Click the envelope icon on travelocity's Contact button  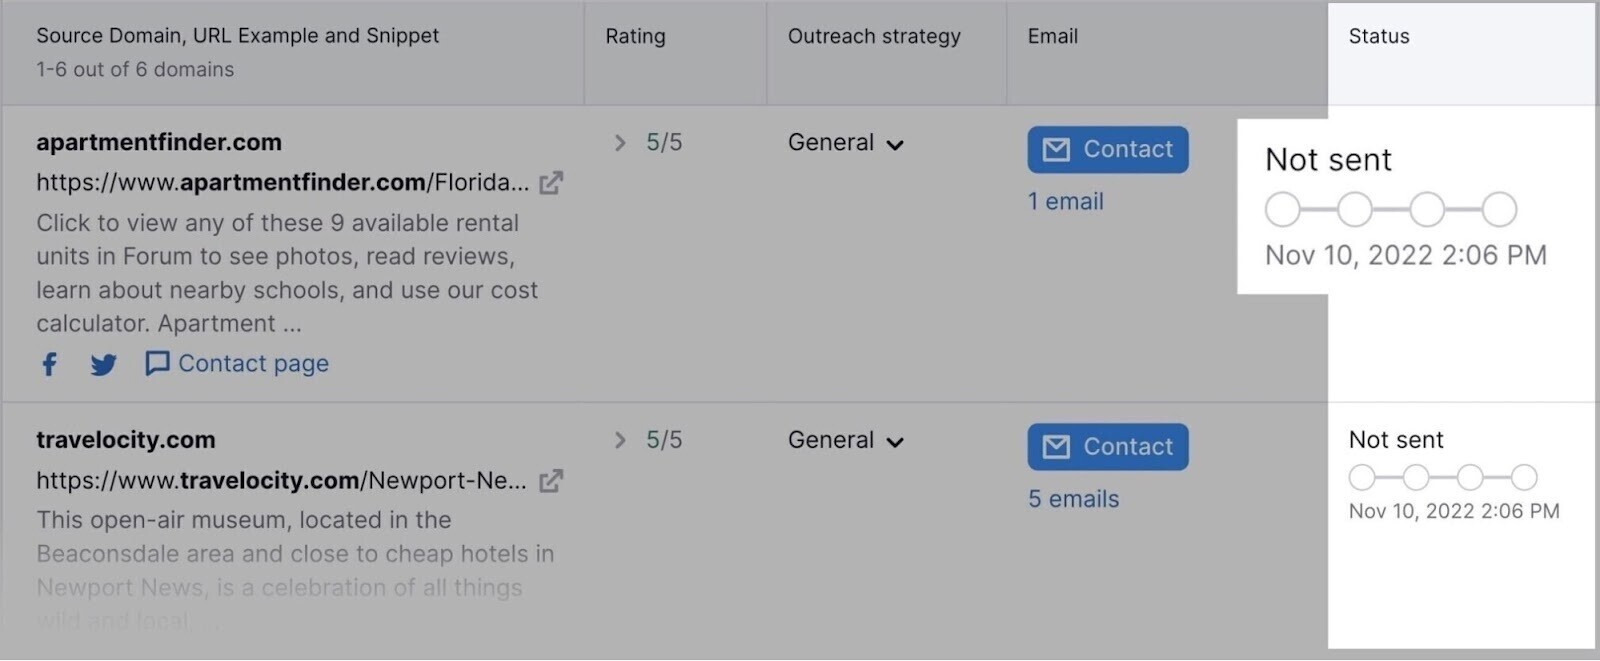point(1055,447)
